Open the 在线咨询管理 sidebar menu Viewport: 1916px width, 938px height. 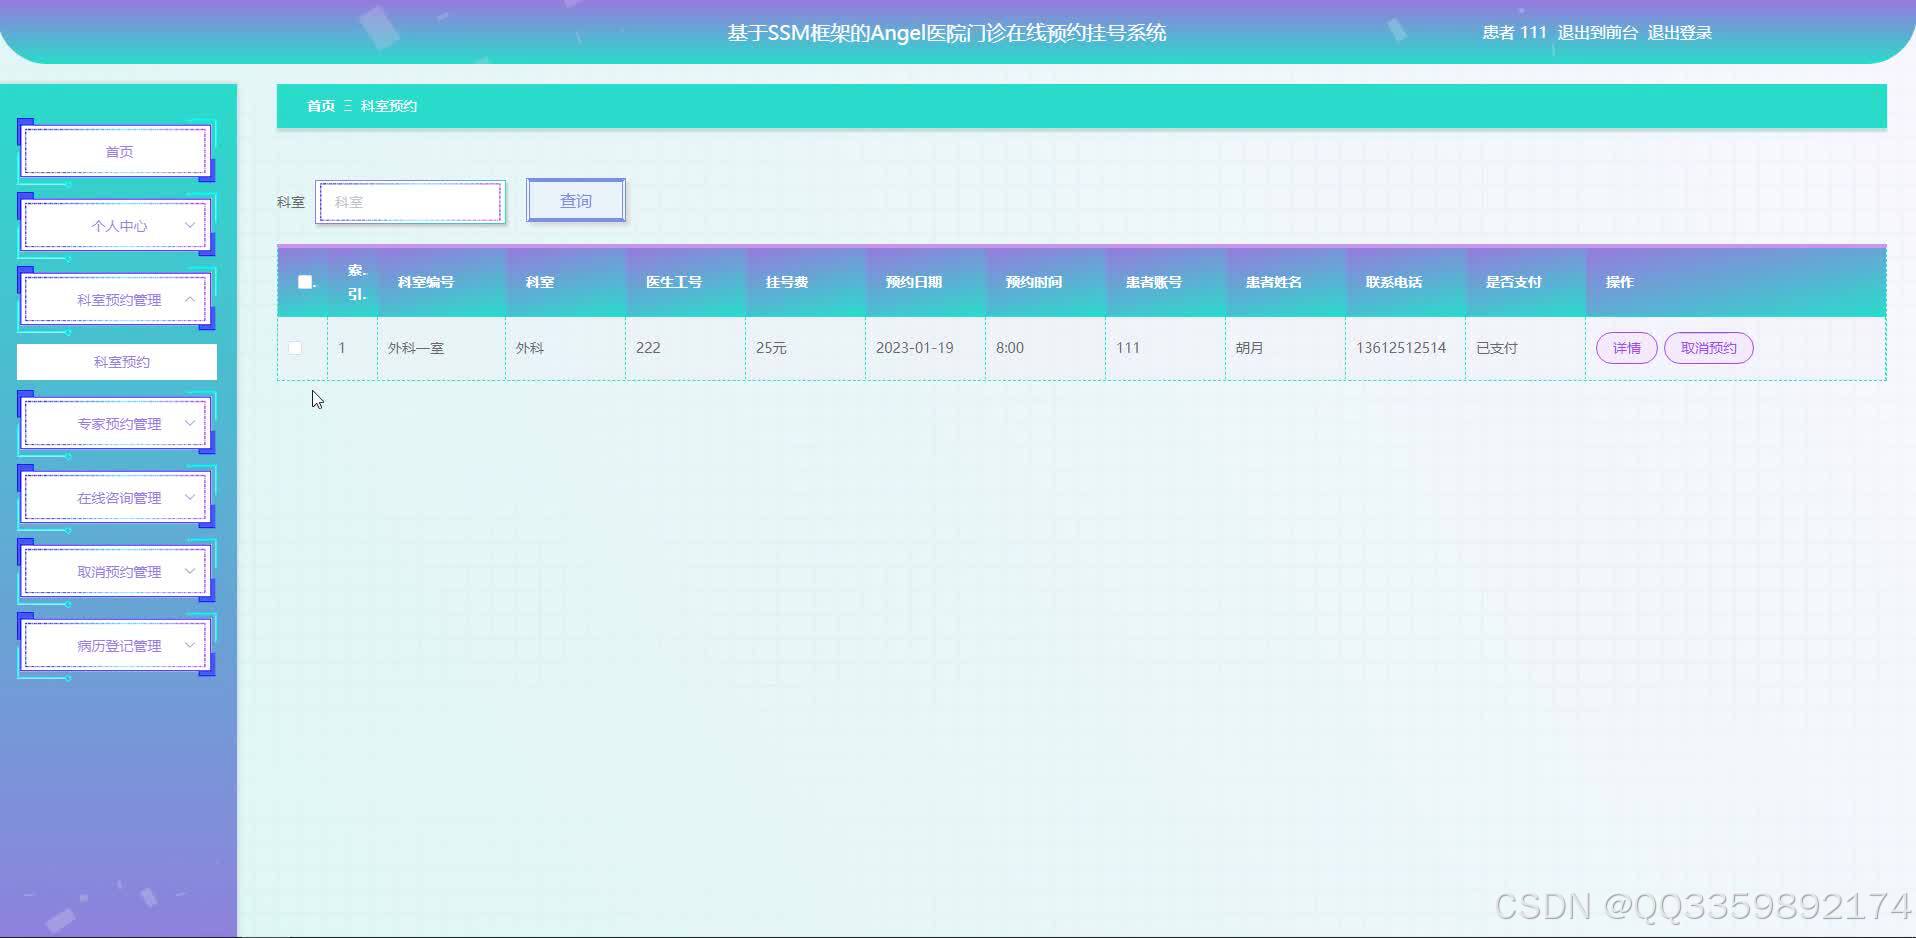tap(116, 498)
